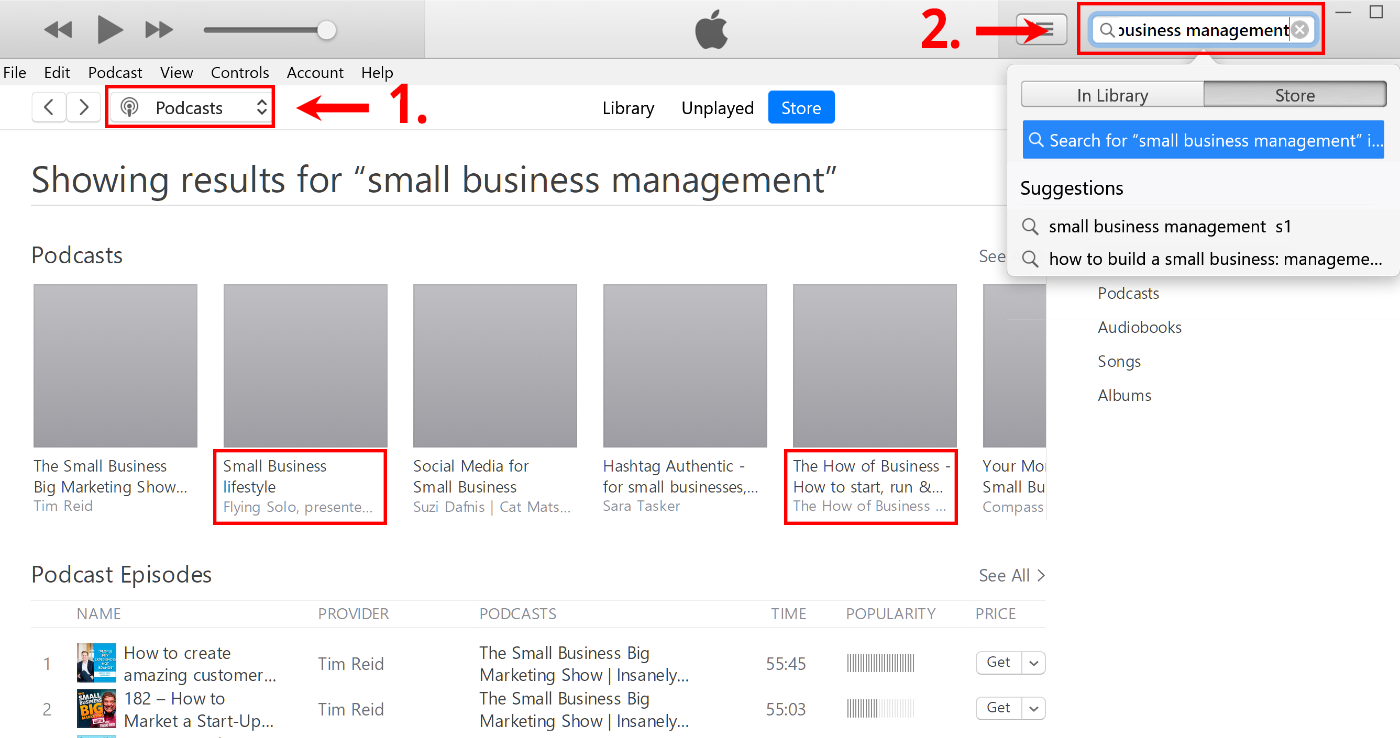The width and height of the screenshot is (1400, 738).
Task: Click Small Business lifestyle title text
Action: [275, 476]
